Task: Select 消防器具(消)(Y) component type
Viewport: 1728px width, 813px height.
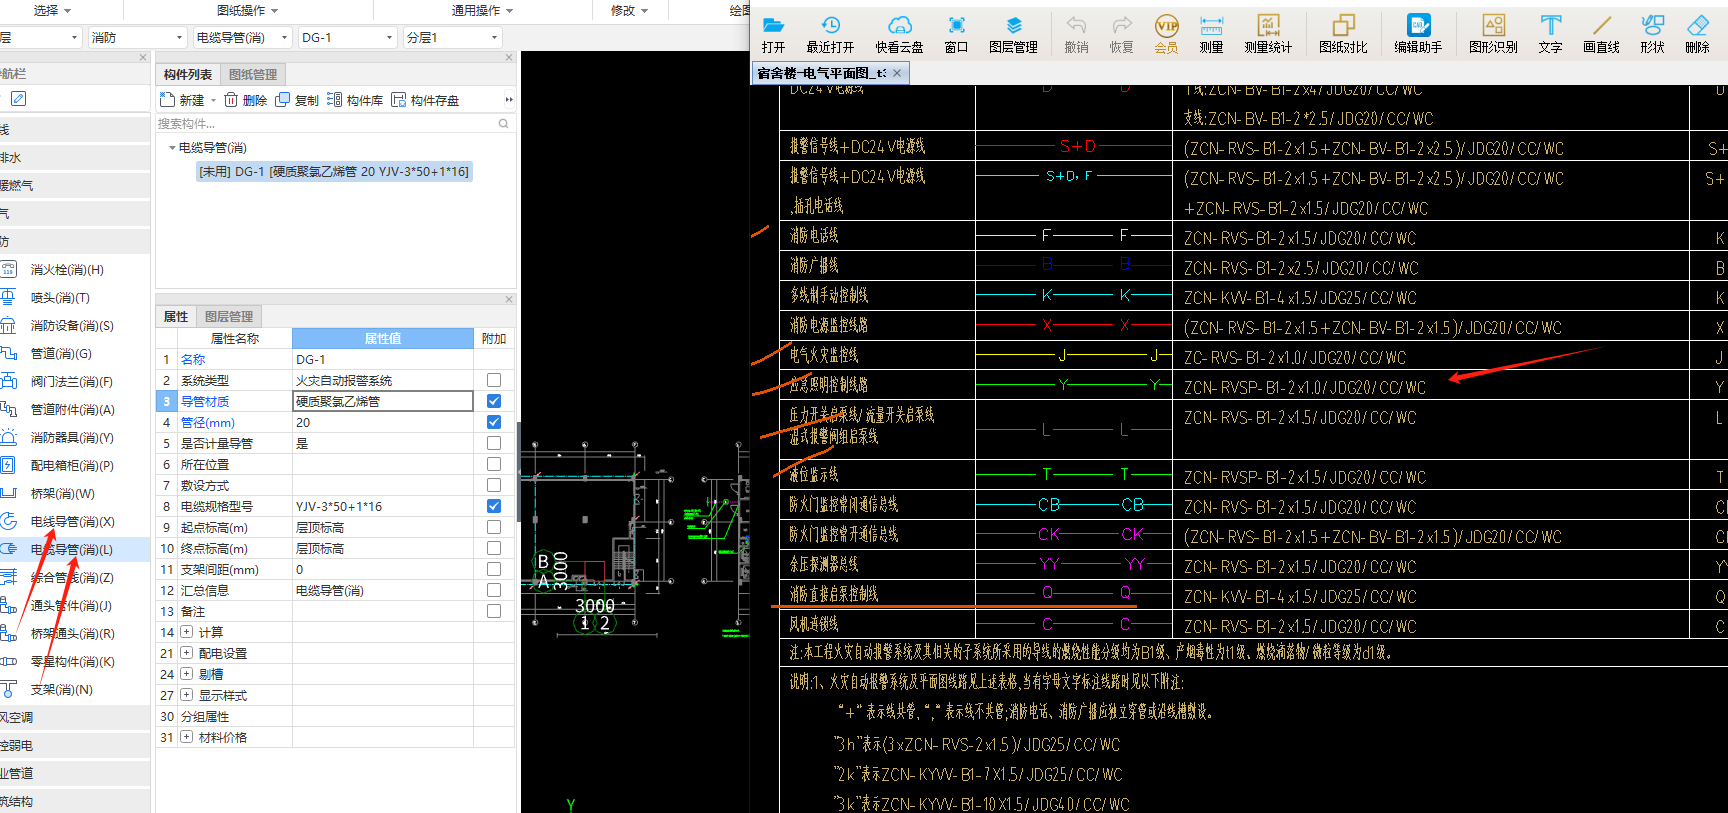Action: (71, 438)
